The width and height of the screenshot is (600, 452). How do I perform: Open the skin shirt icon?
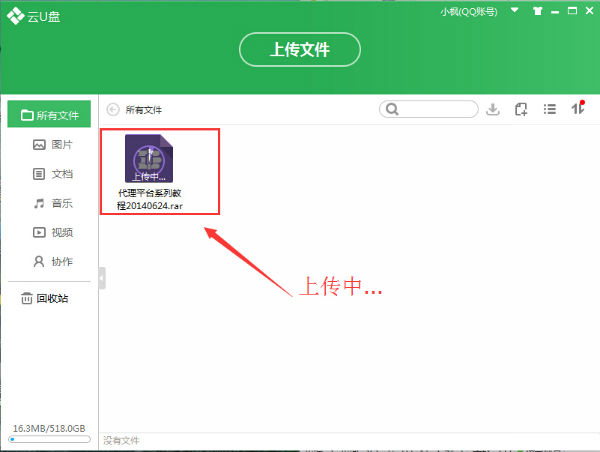click(x=538, y=11)
